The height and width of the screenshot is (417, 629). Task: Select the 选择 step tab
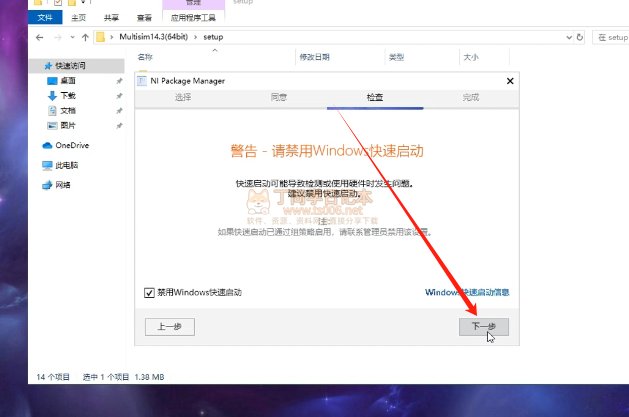pos(183,97)
